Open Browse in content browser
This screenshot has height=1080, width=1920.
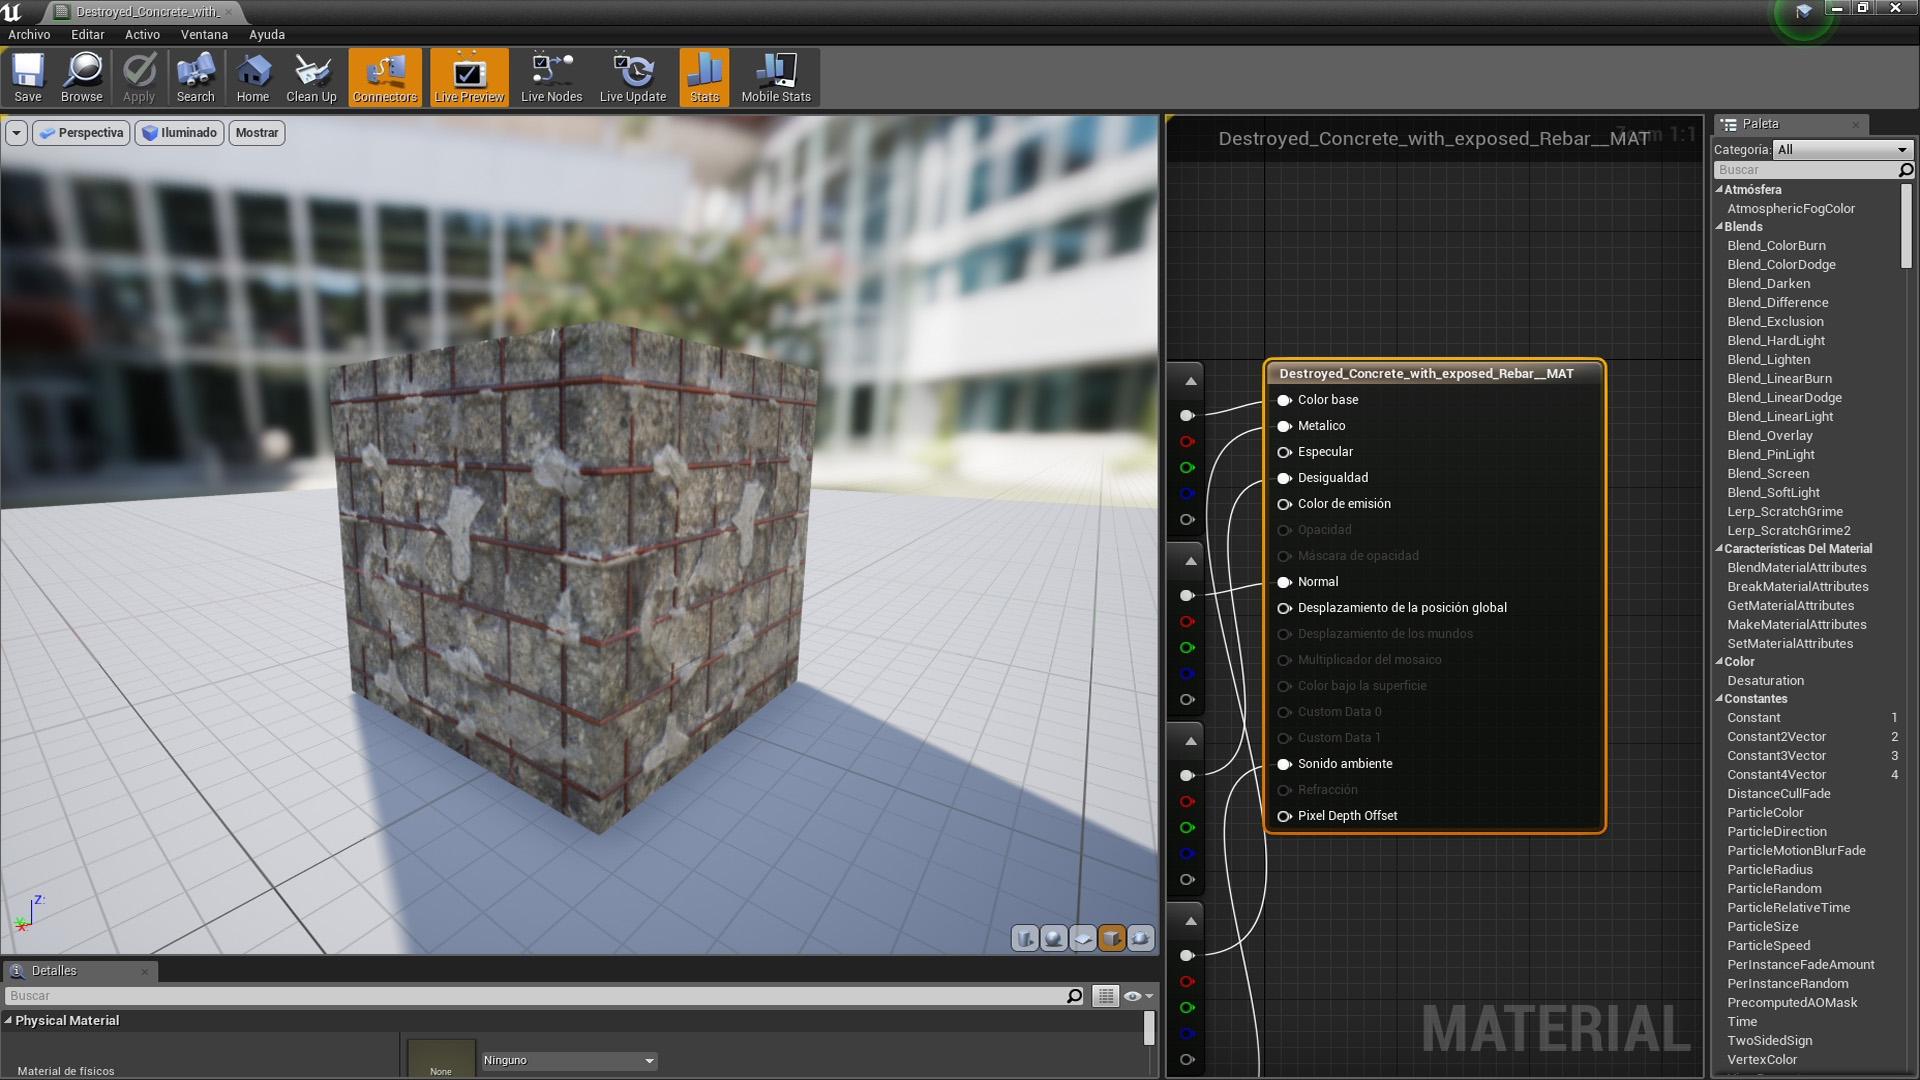[82, 78]
